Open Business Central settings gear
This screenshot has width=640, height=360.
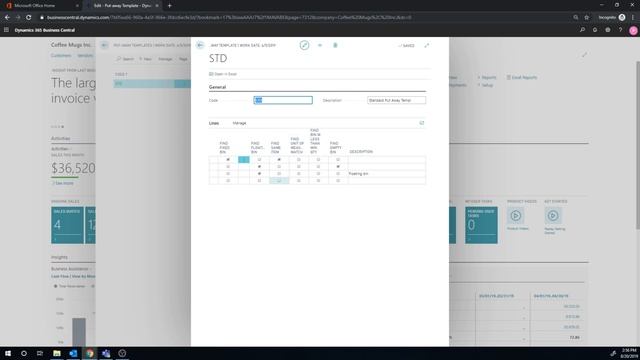pos(608,30)
